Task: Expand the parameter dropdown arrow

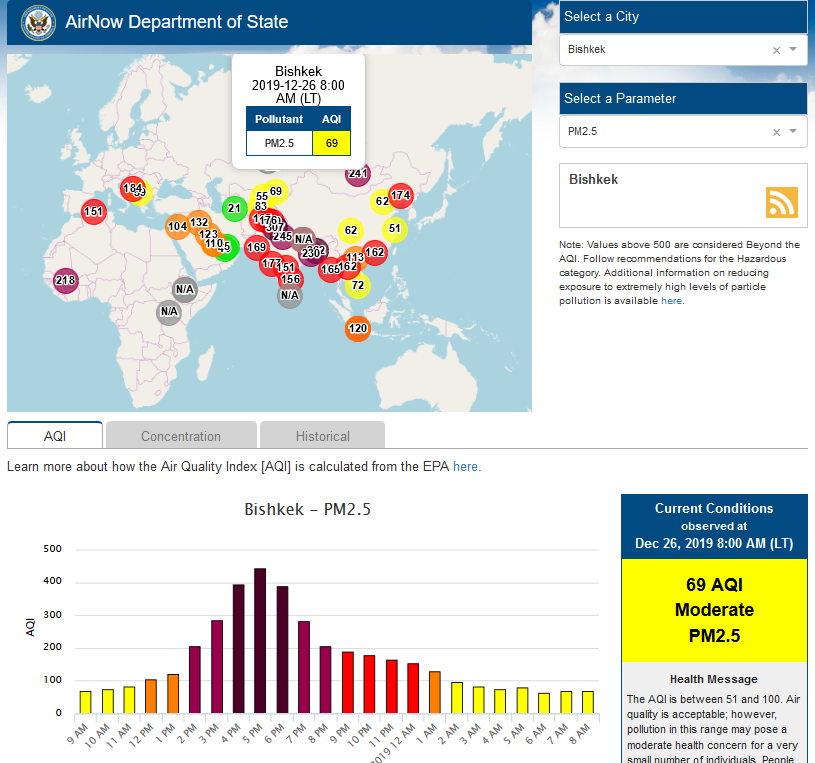Action: click(793, 132)
